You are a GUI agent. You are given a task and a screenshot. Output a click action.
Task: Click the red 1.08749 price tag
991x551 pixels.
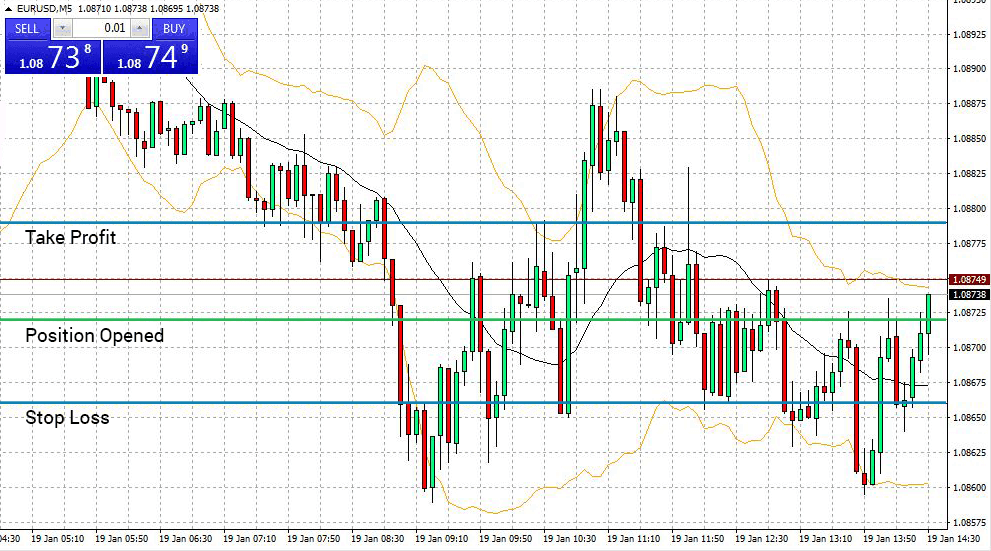[969, 279]
